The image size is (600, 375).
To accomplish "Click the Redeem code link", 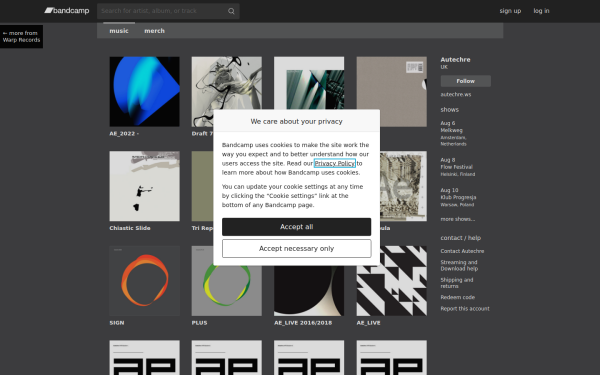I will pos(458,297).
